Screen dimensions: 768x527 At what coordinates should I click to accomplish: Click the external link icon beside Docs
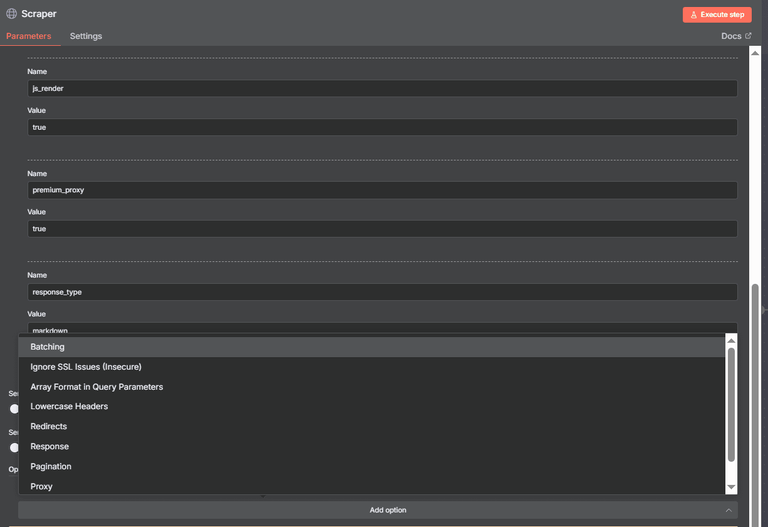click(748, 36)
